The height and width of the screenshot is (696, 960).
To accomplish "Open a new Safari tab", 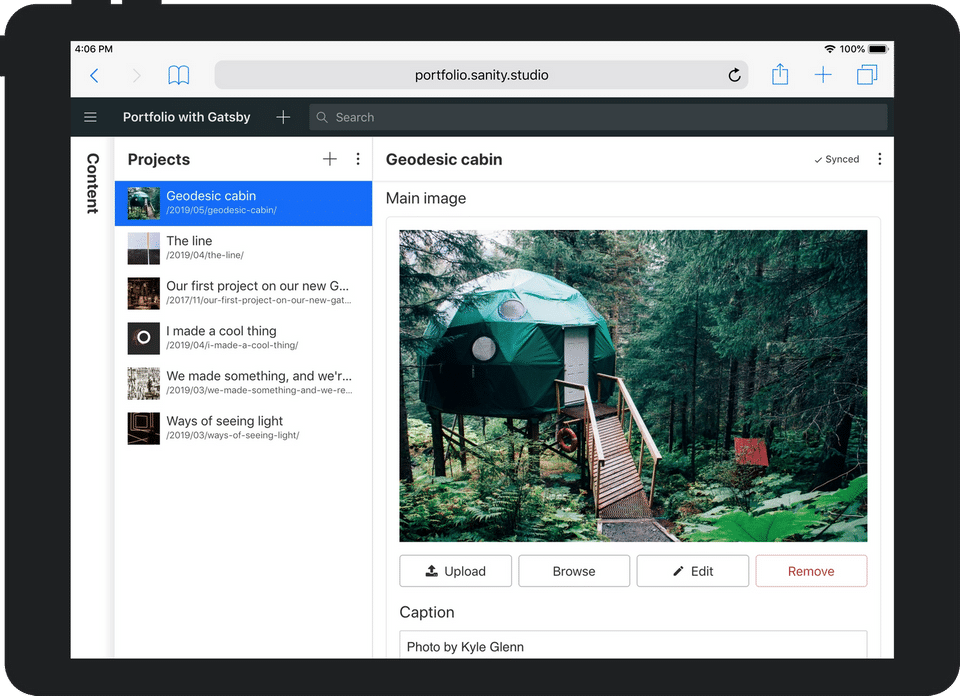I will 823,75.
